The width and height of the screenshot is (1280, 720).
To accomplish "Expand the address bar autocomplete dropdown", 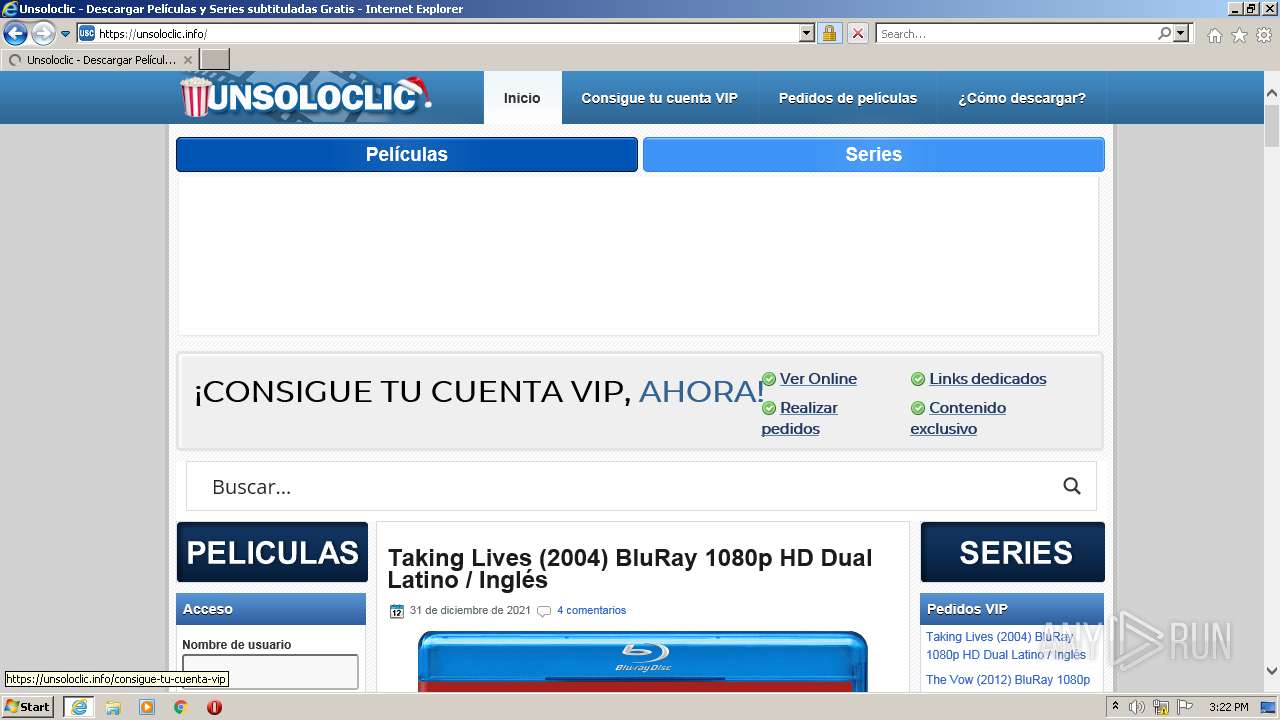I will click(x=807, y=33).
